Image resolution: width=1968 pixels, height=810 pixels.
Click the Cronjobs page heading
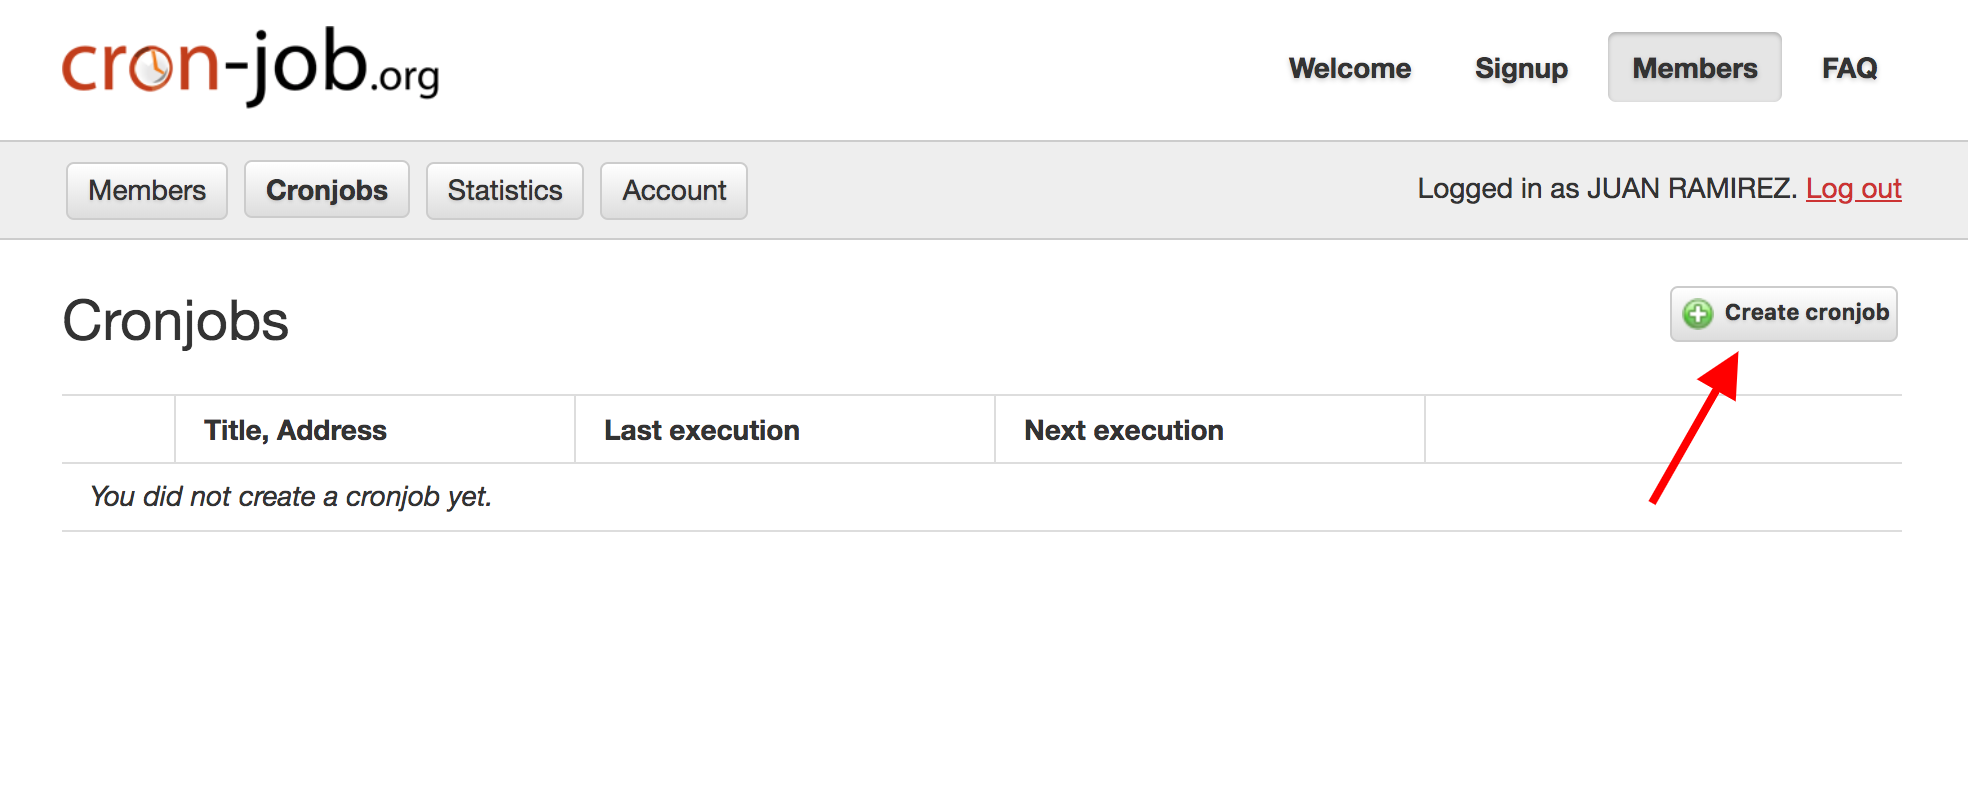click(x=175, y=321)
